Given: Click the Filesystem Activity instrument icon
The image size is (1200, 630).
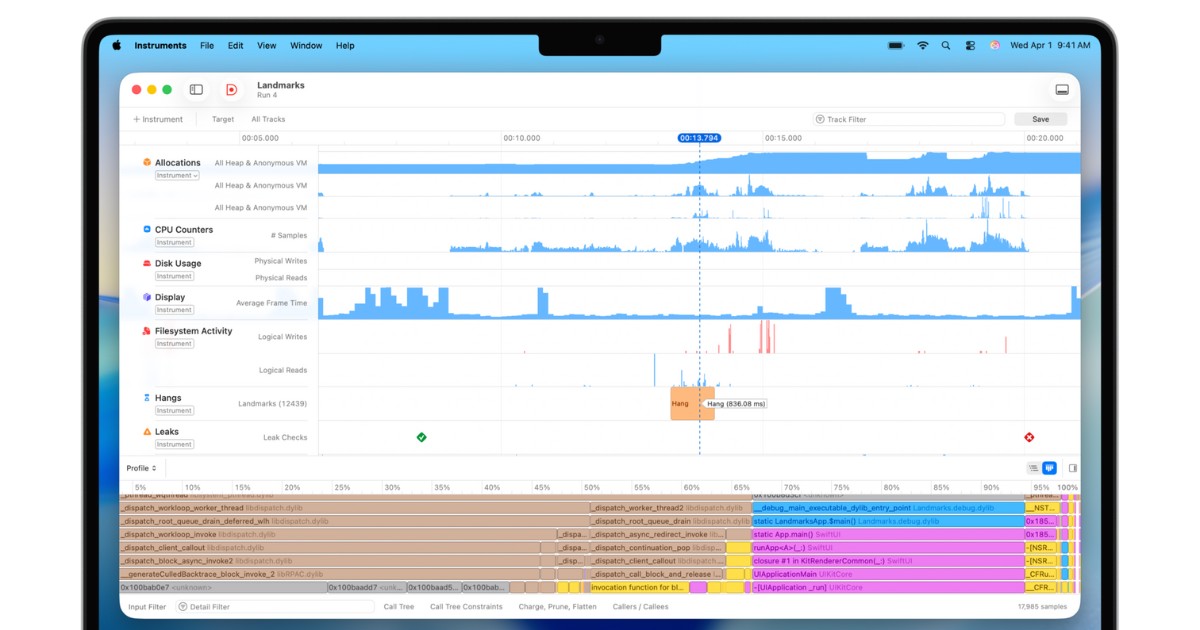Looking at the screenshot, I should [147, 331].
